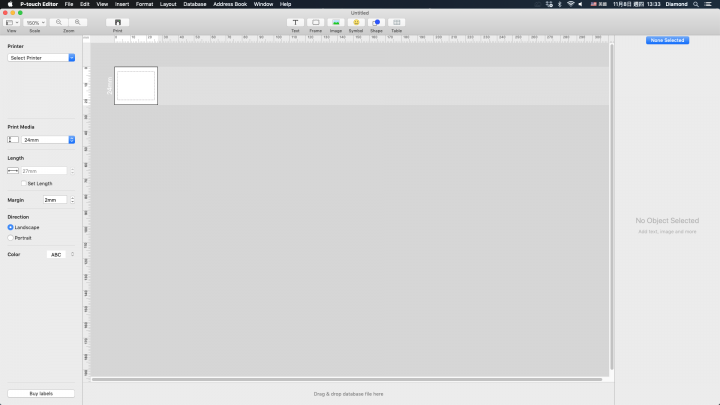Click the Length stepper arrows

pos(72,171)
